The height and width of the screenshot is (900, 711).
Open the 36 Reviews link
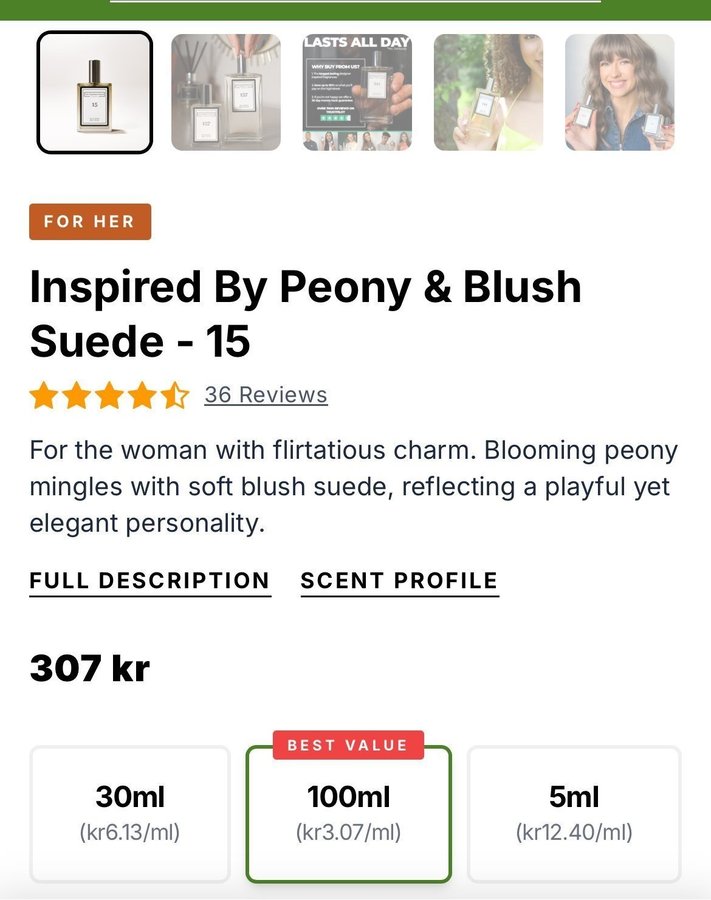[266, 395]
